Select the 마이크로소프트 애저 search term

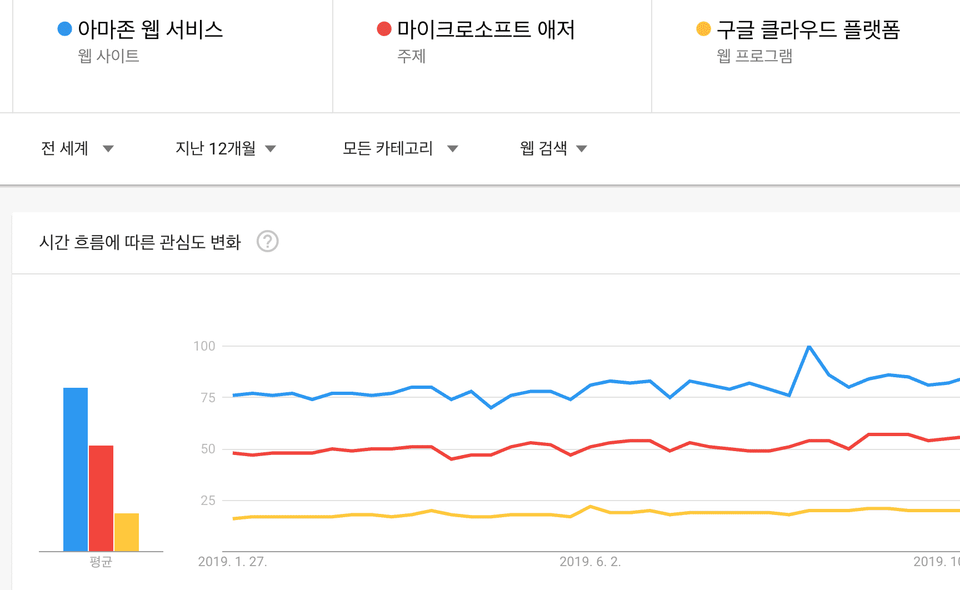pos(486,29)
